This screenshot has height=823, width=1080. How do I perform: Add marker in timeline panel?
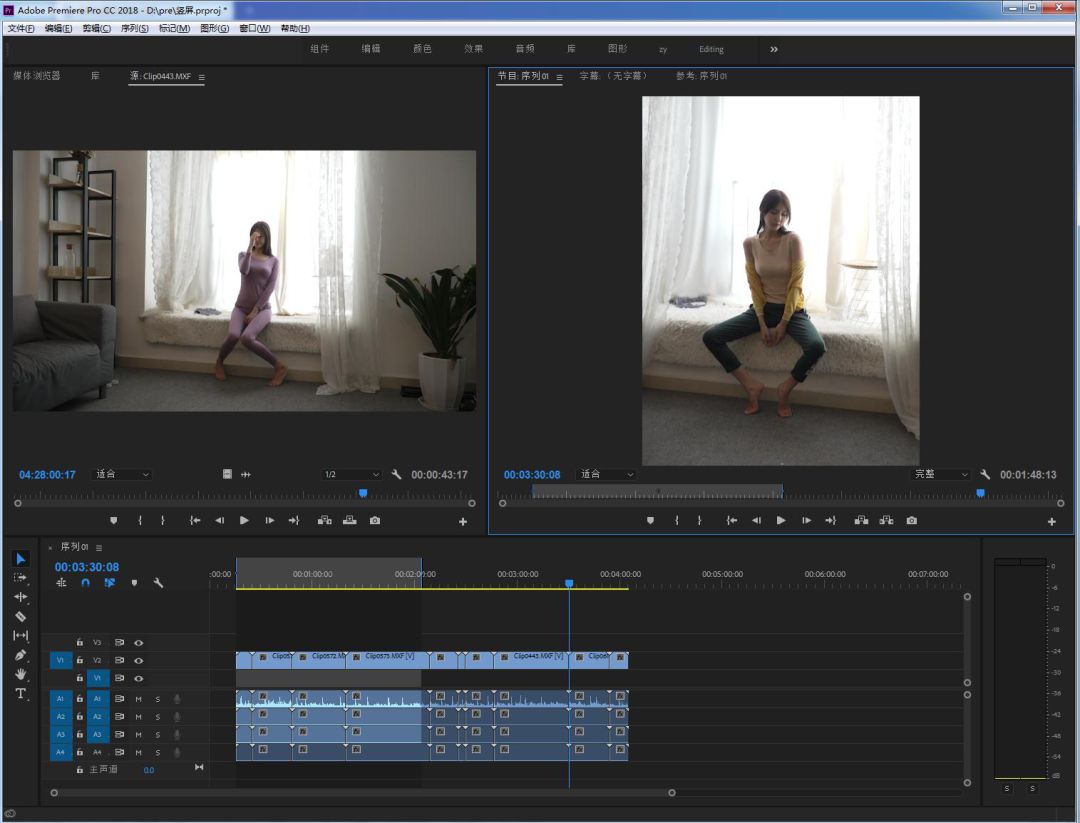tap(134, 583)
